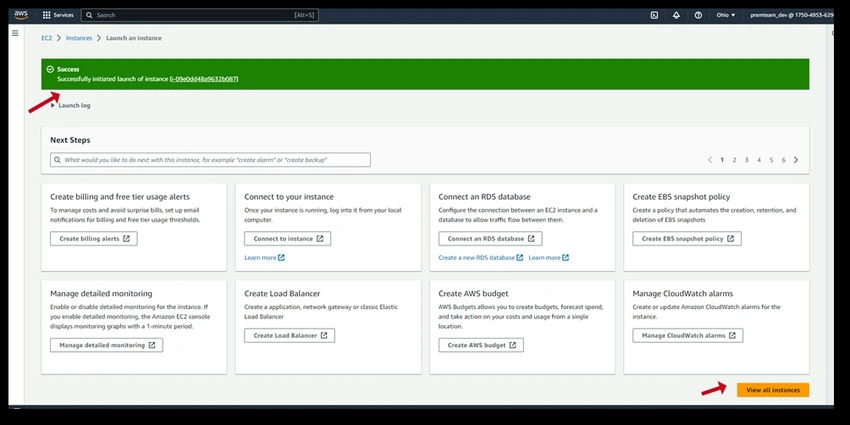Select page 6 of Next Steps
The width and height of the screenshot is (850, 425).
tap(783, 160)
